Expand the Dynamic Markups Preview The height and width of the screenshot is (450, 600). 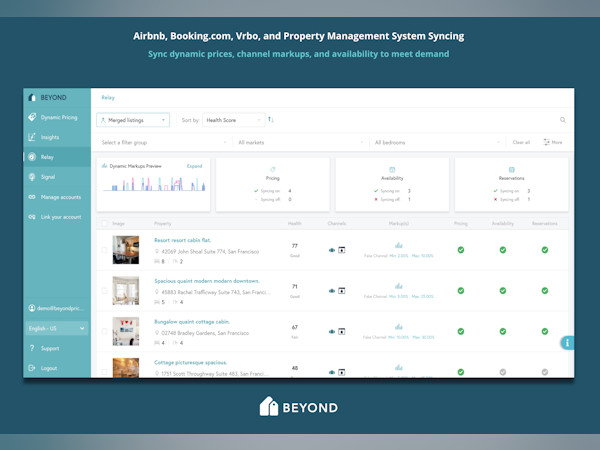[194, 166]
